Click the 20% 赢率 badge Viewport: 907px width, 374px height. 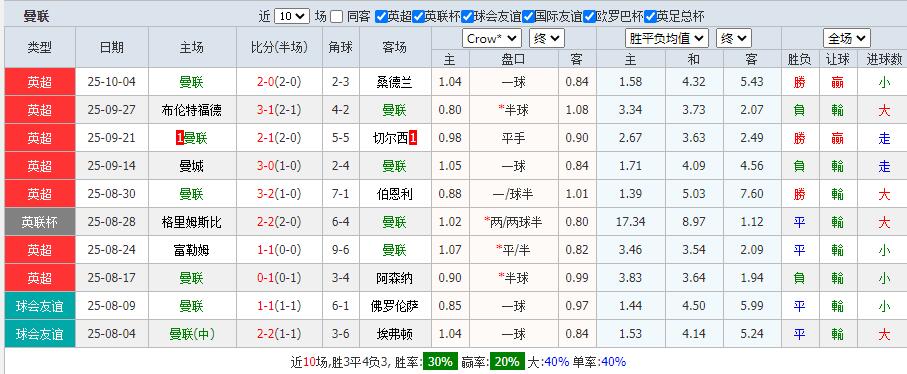(507, 362)
